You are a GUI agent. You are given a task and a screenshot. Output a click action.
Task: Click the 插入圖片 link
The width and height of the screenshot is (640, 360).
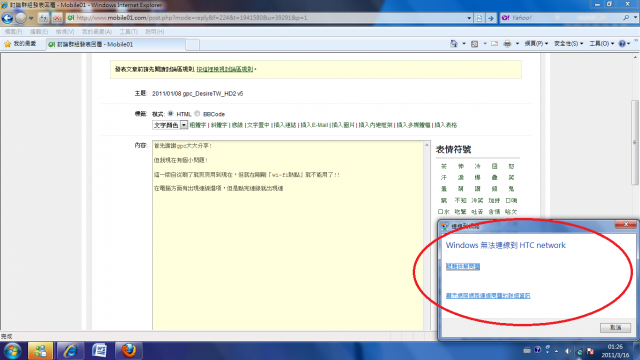tap(343, 125)
